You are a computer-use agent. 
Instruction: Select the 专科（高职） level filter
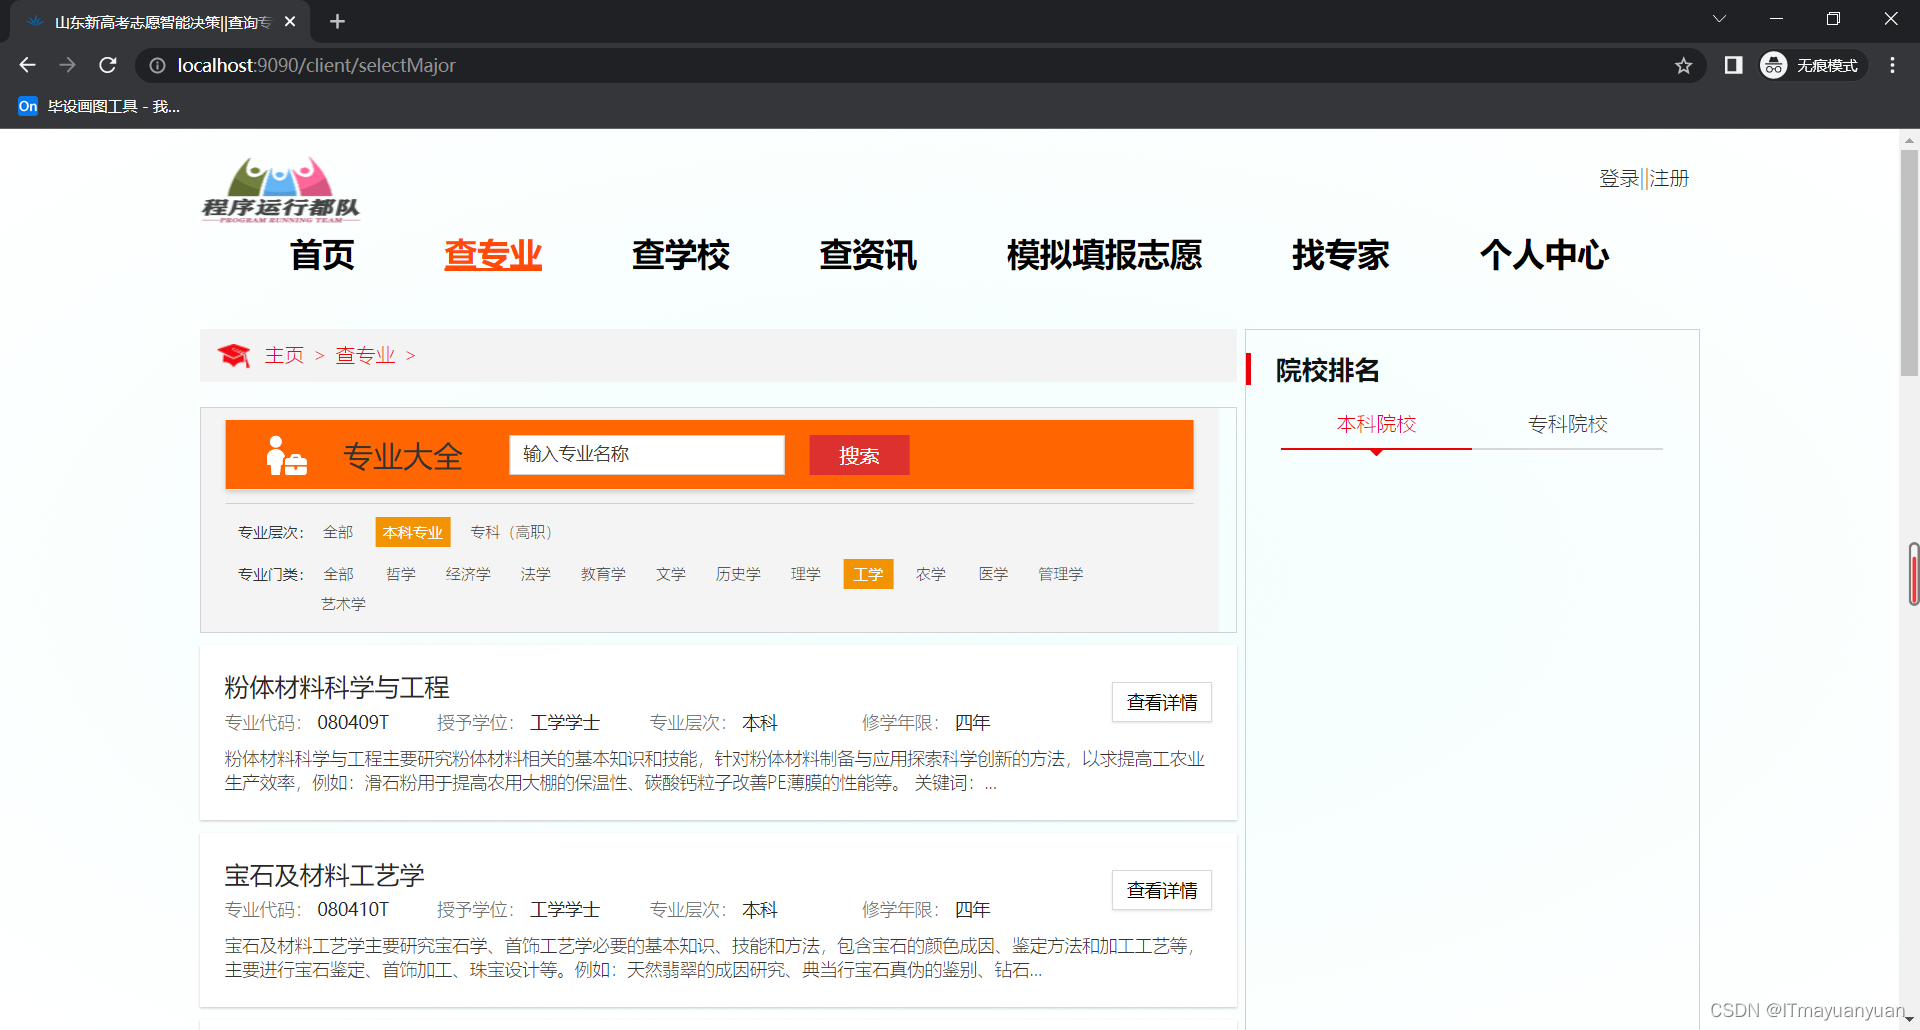click(512, 532)
